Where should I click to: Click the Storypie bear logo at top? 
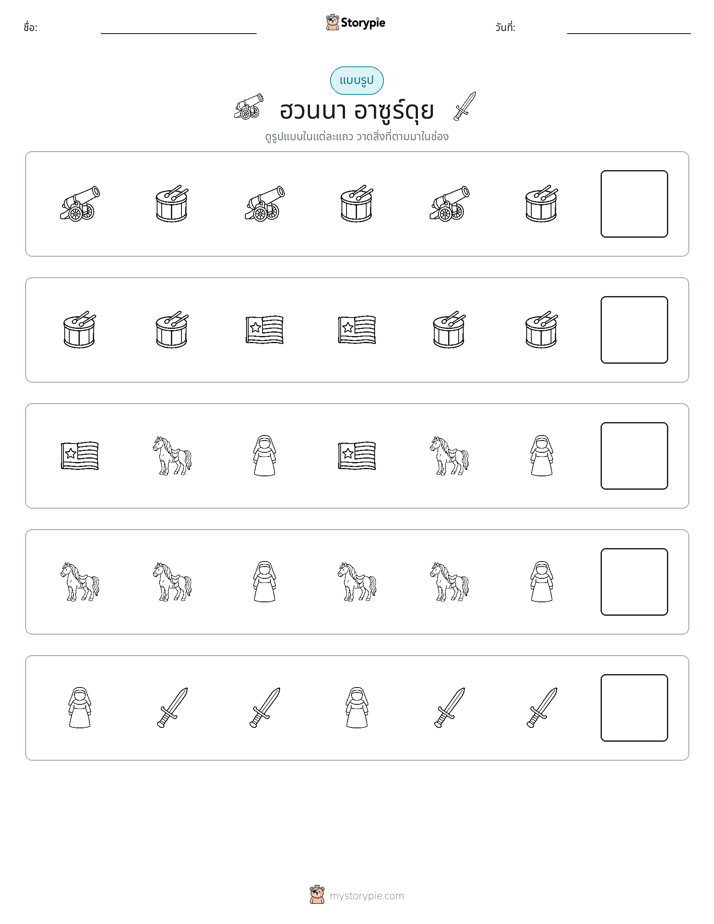(x=332, y=22)
